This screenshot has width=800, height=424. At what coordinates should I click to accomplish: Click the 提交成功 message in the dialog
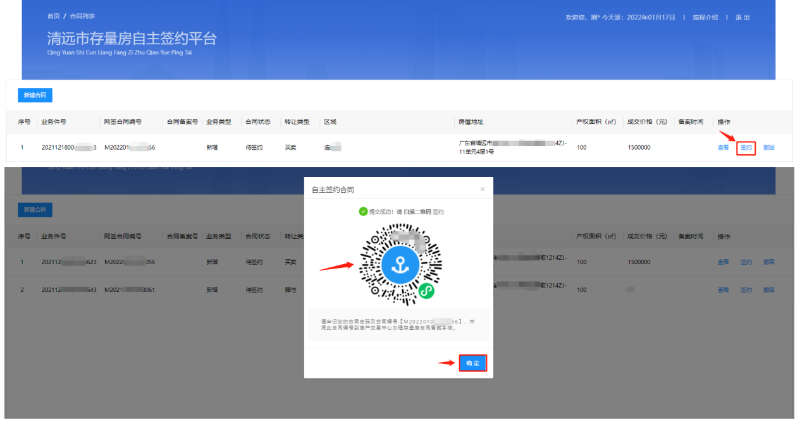(x=406, y=212)
